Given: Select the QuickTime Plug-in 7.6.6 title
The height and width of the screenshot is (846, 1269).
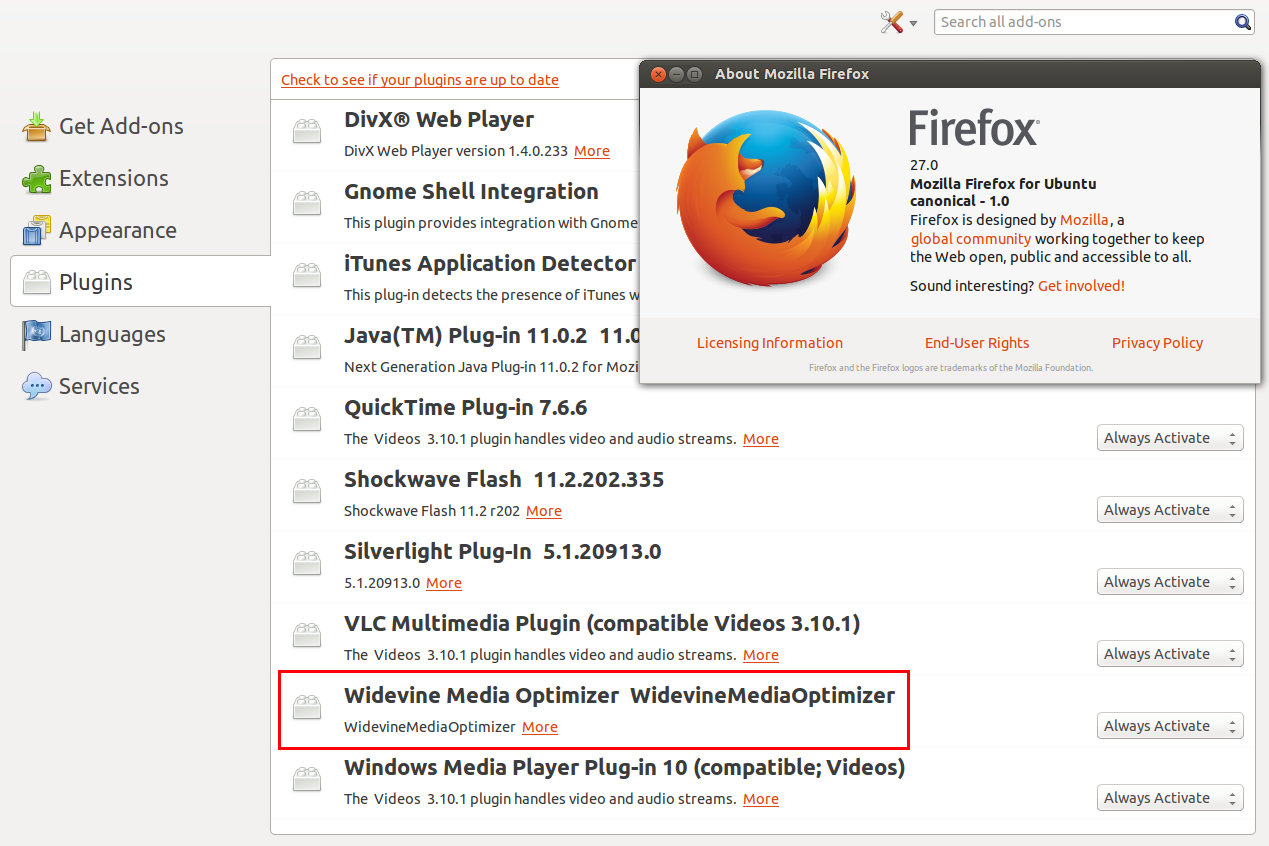Looking at the screenshot, I should coord(466,408).
